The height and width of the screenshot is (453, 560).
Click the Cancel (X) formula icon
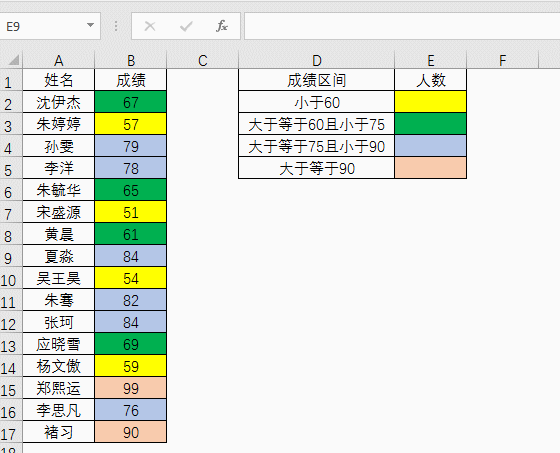coord(150,26)
